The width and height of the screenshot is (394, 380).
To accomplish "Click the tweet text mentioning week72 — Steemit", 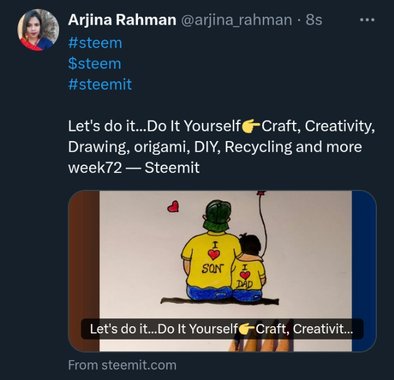I will tap(134, 167).
